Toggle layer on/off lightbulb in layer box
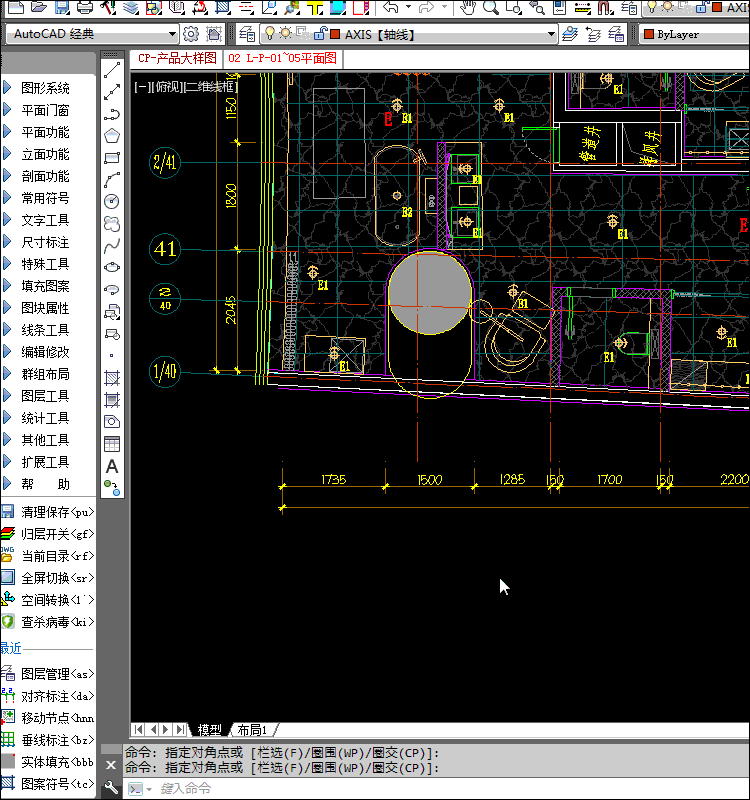 (269, 34)
